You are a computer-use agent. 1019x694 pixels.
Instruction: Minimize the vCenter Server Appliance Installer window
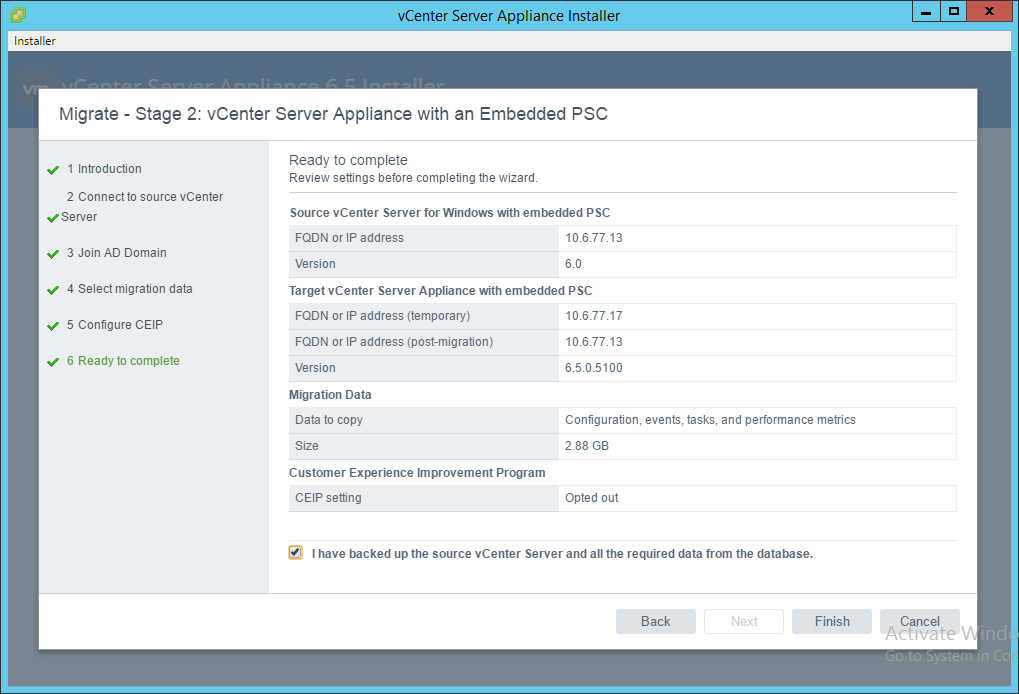point(926,12)
